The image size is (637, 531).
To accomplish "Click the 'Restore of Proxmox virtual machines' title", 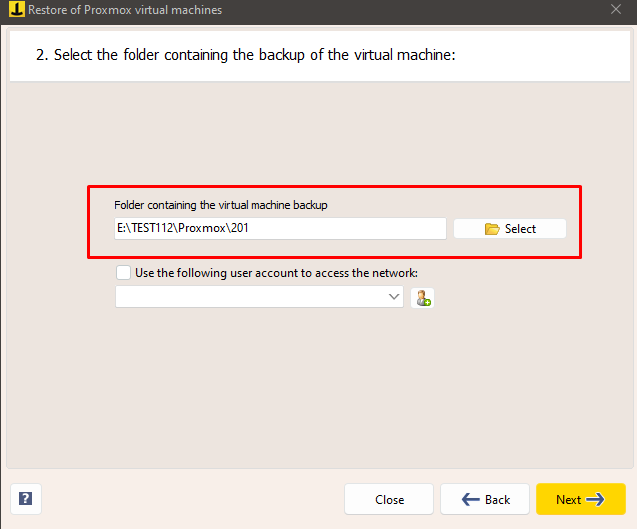I will [x=124, y=10].
